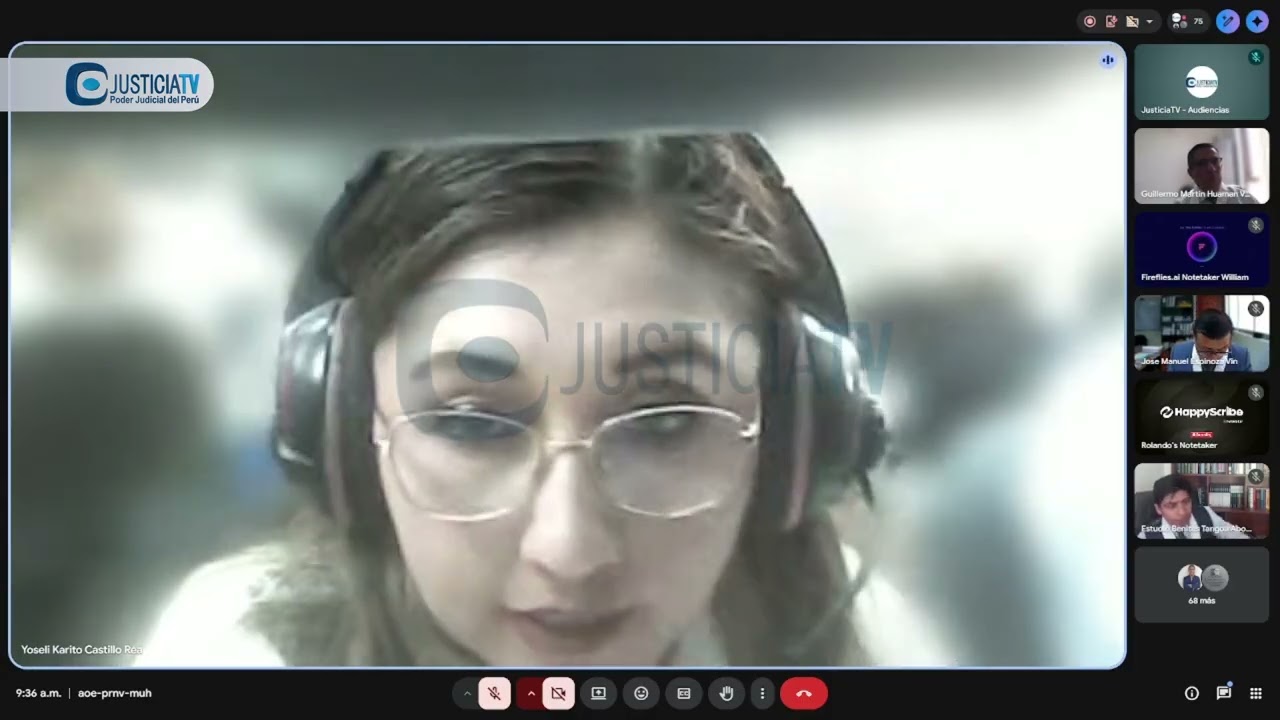Open meeting details info icon
Screen dimensions: 1280x720
(1192, 693)
